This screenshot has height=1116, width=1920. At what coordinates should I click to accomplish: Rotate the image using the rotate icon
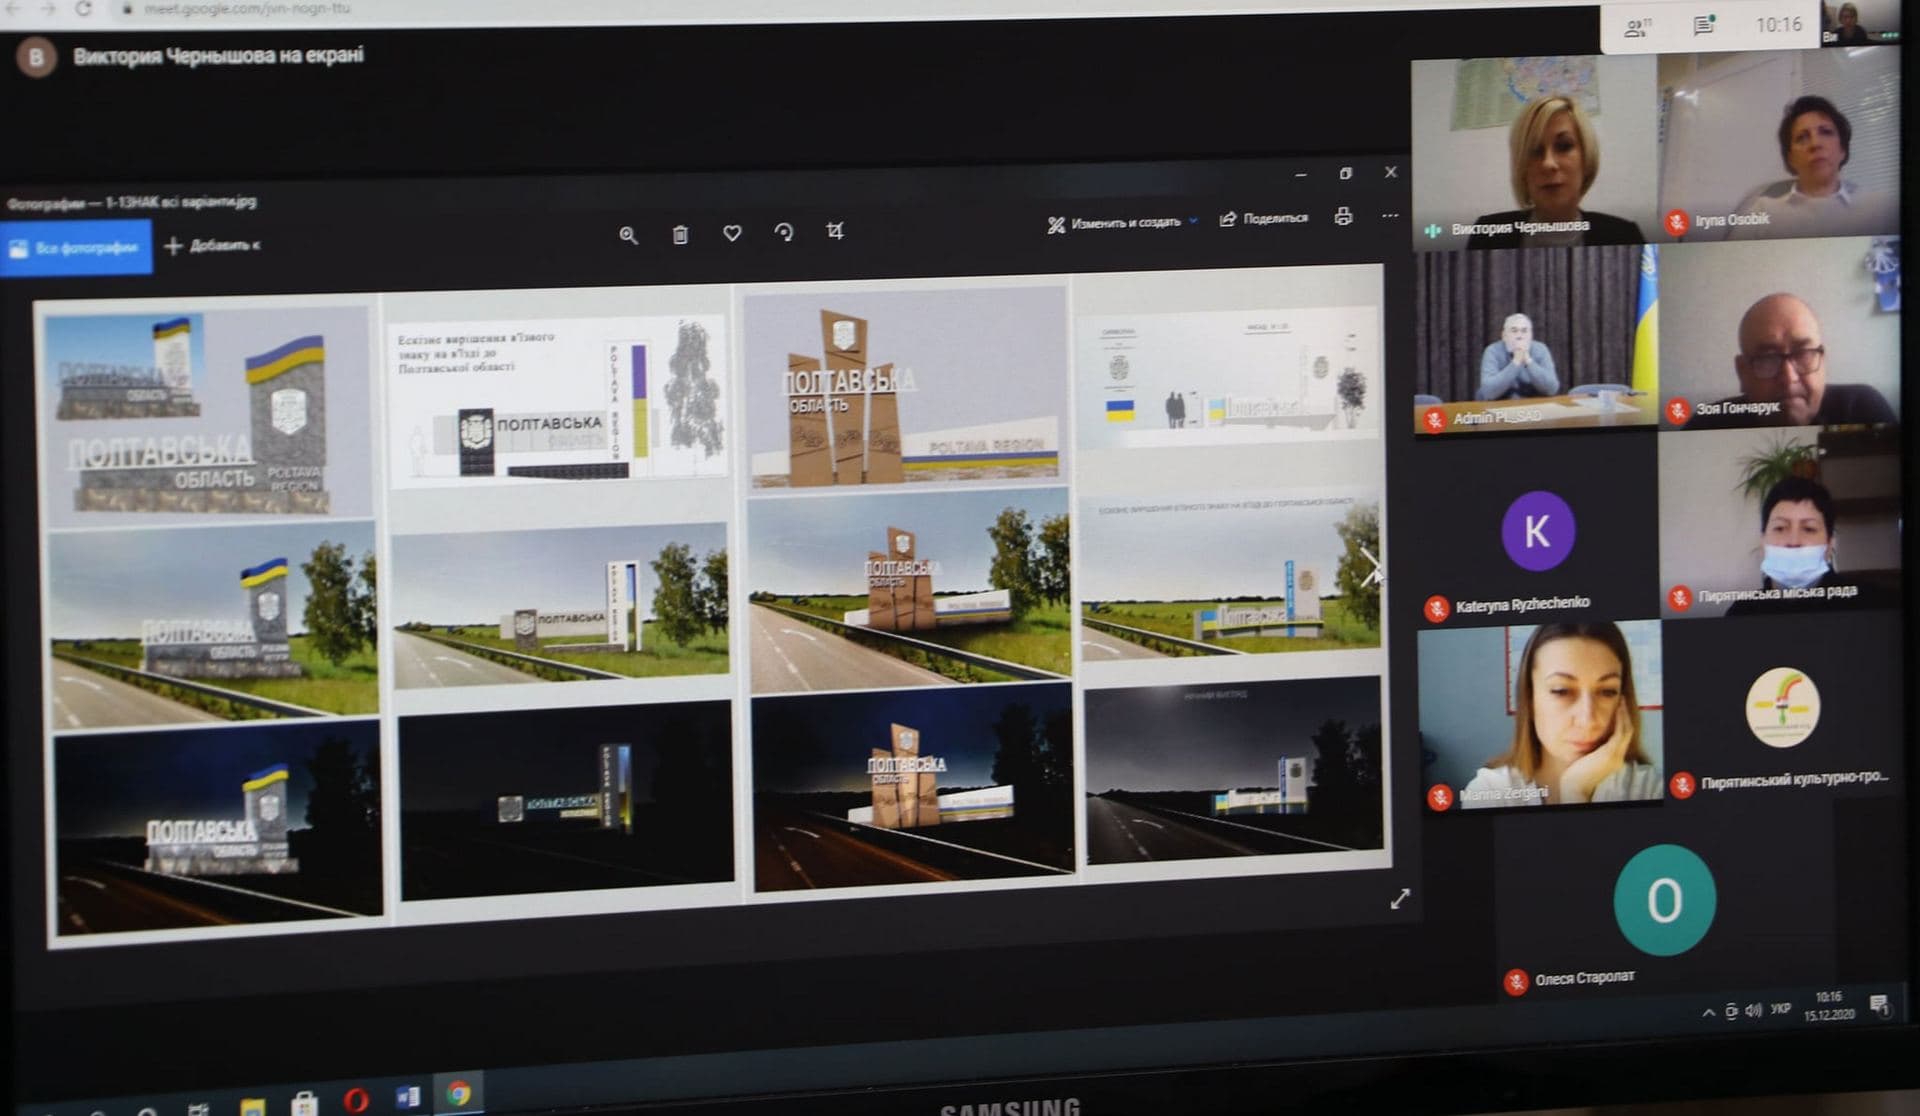(784, 232)
